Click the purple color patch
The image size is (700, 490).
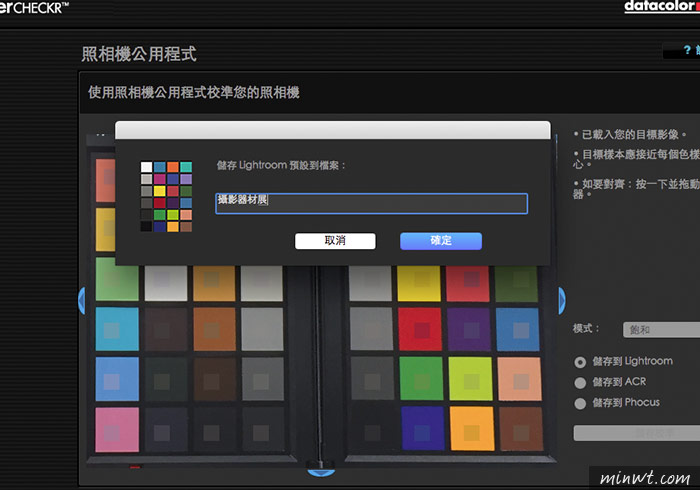click(x=469, y=329)
